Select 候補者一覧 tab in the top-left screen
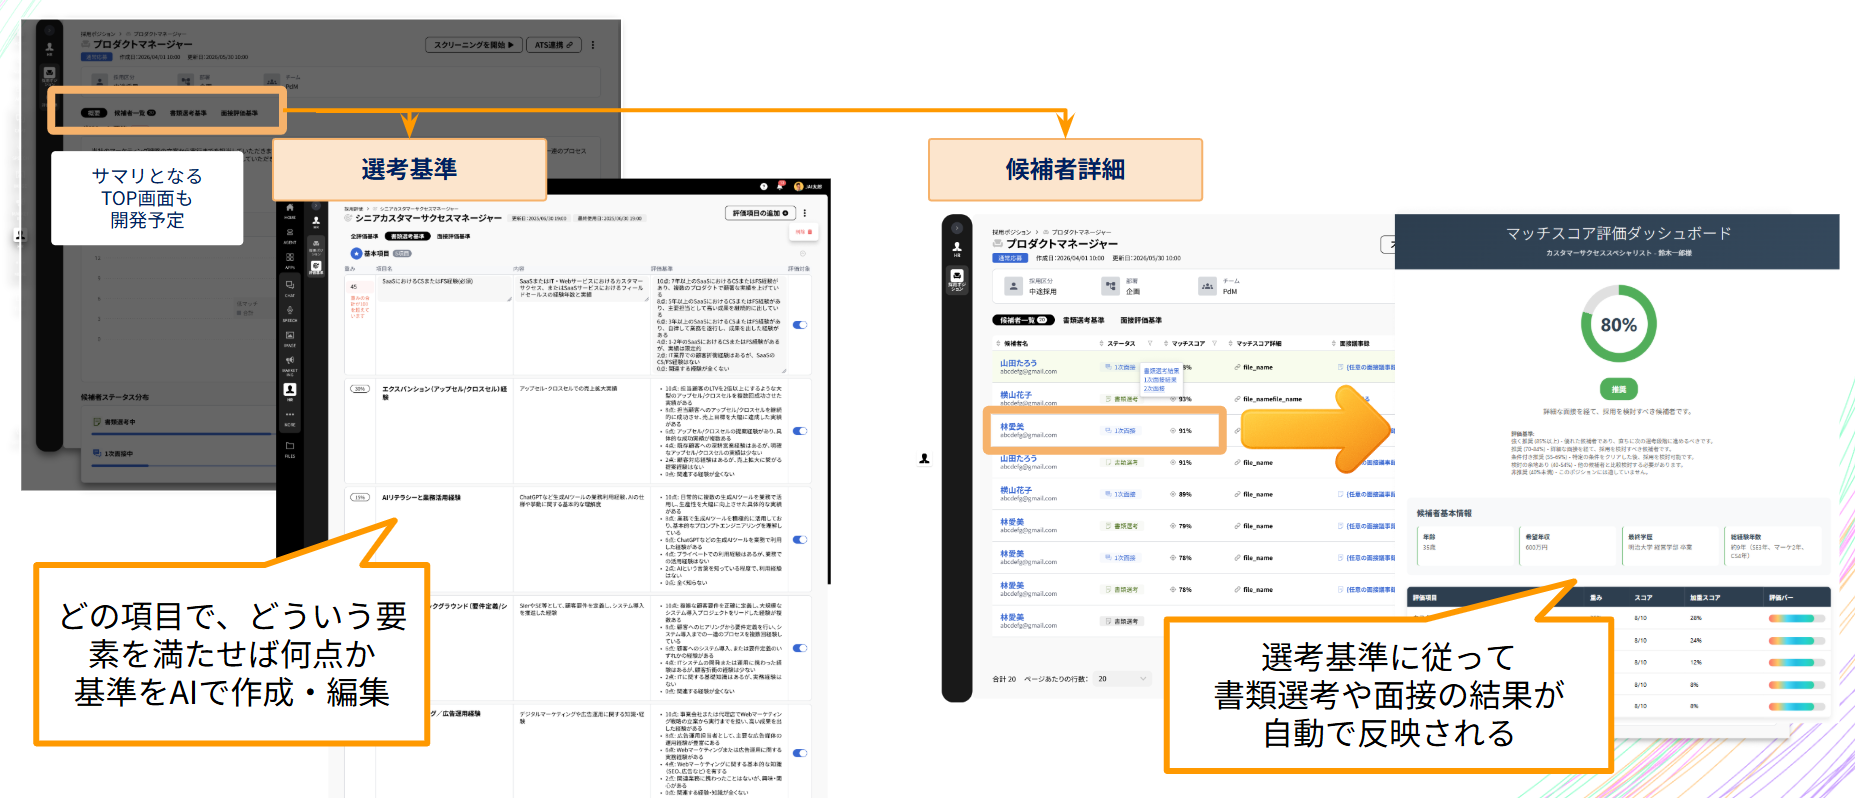 135,113
